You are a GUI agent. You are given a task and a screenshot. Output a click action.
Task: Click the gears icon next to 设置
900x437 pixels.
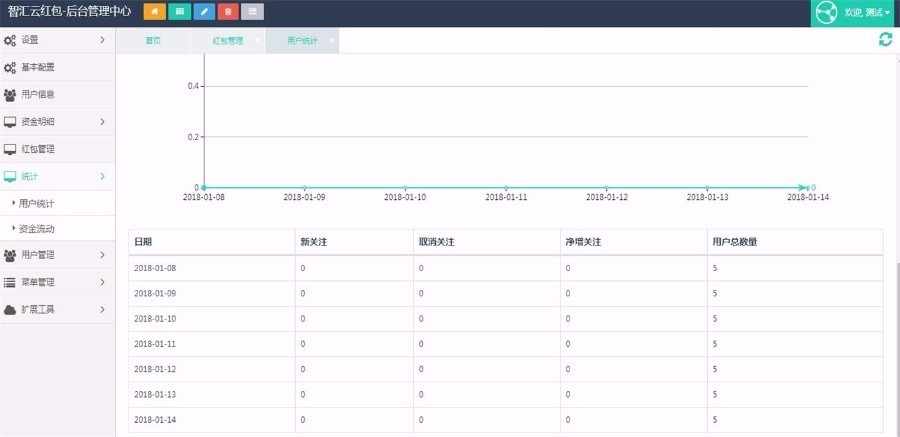pos(10,40)
